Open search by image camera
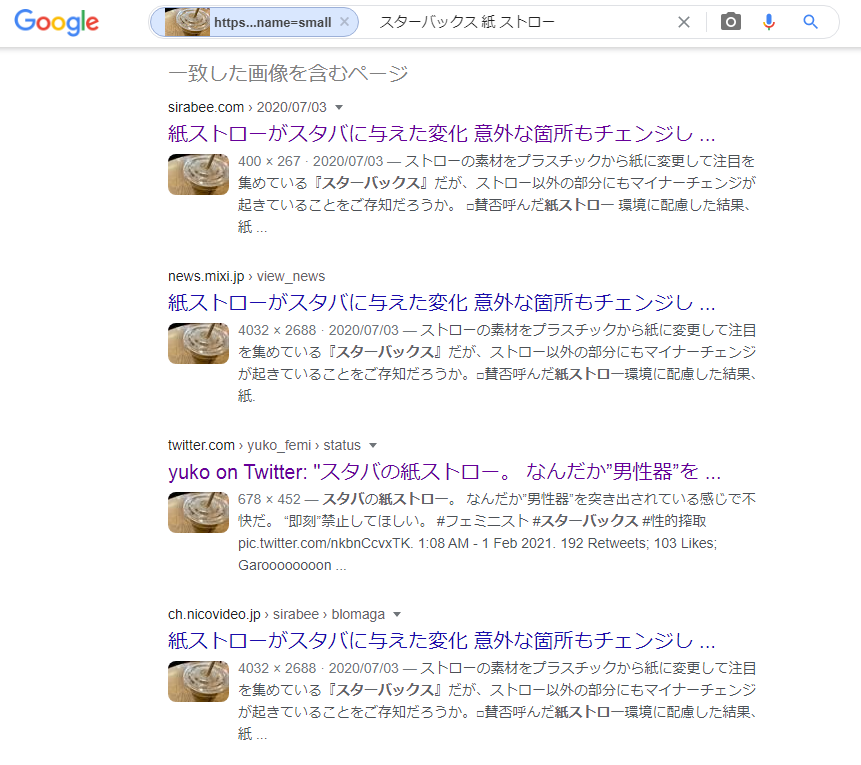861x765 pixels. pyautogui.click(x=730, y=22)
